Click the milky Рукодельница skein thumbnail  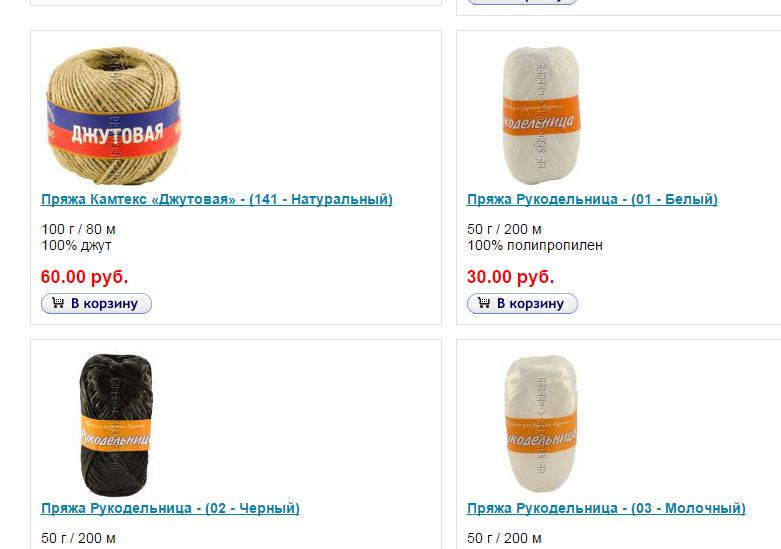pos(541,423)
